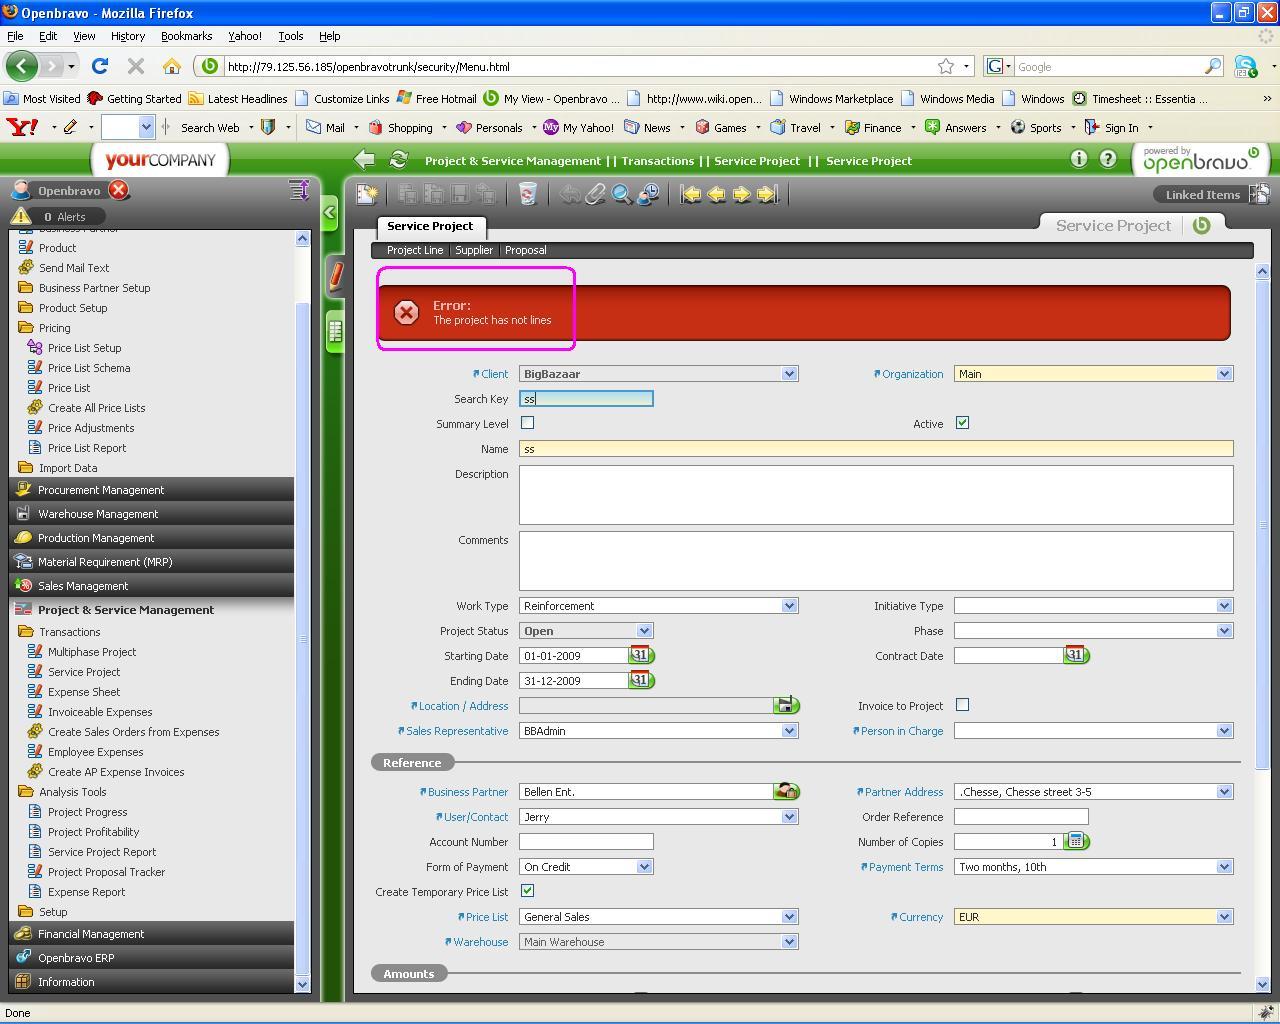Click the green refresh icon in header

point(398,160)
